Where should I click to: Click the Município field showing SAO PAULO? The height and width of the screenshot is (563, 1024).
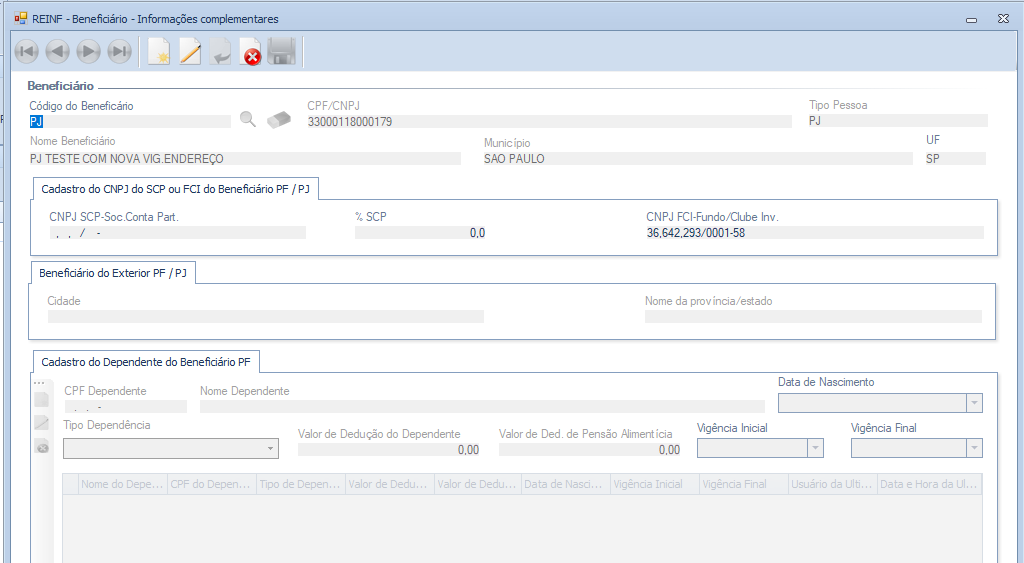tap(697, 159)
